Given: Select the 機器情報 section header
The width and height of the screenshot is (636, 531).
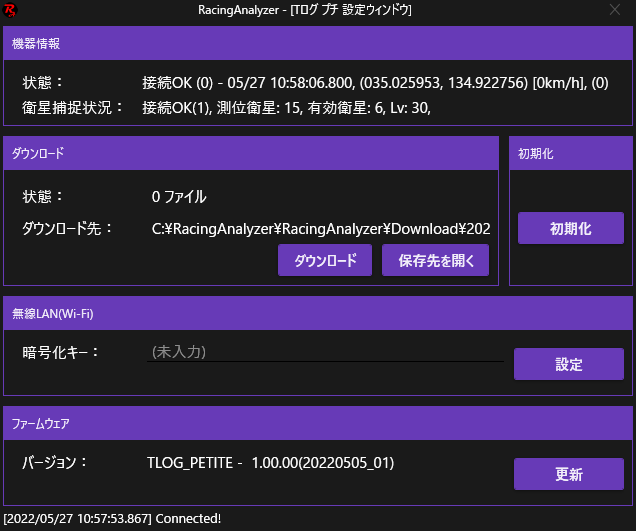Looking at the screenshot, I should pos(317,44).
